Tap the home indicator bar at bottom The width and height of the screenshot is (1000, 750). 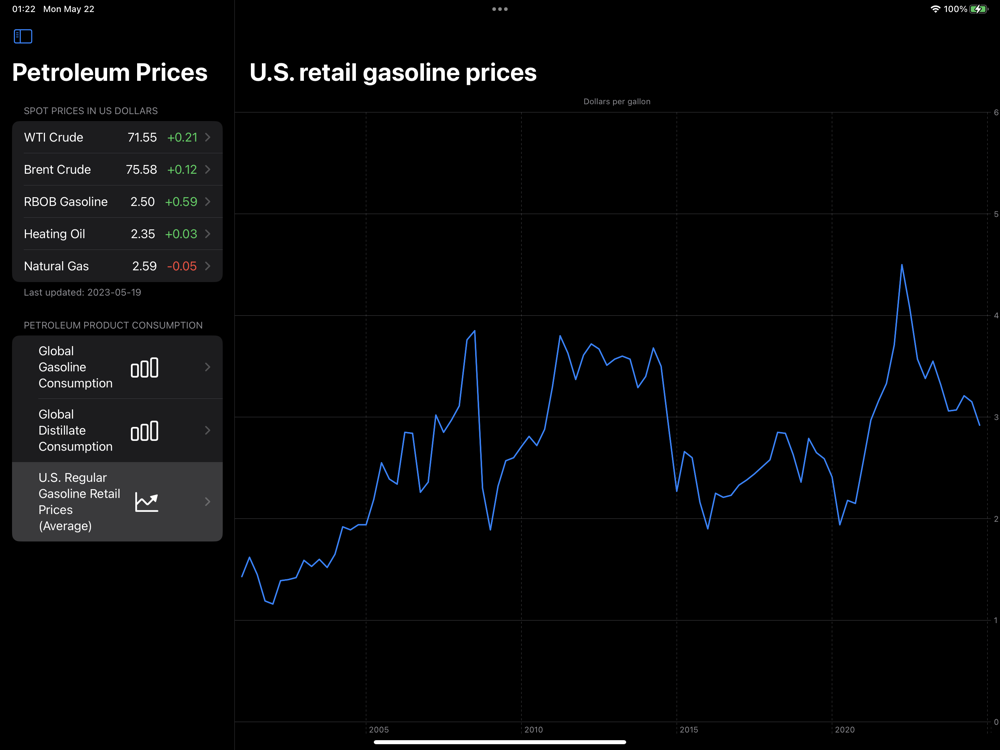[x=500, y=742]
